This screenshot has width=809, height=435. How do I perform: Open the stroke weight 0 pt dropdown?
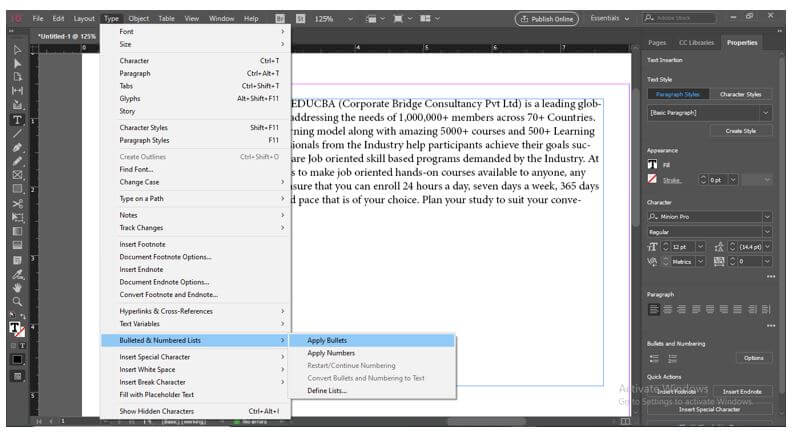tap(733, 180)
